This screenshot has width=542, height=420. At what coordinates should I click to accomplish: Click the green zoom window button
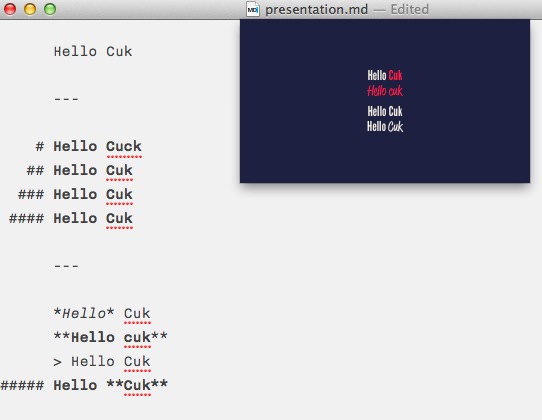click(50, 9)
